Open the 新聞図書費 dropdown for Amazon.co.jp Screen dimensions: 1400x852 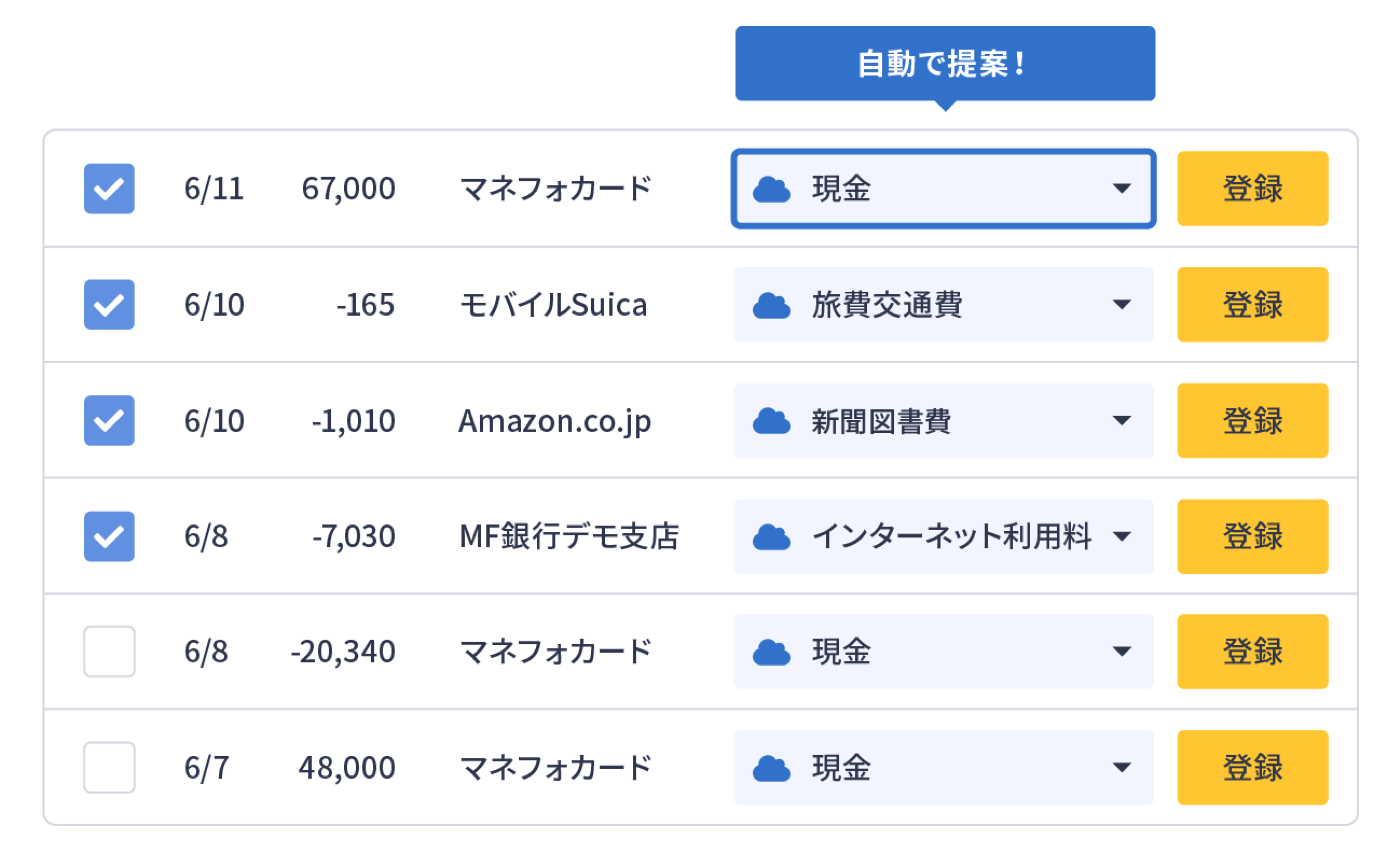coord(1122,421)
